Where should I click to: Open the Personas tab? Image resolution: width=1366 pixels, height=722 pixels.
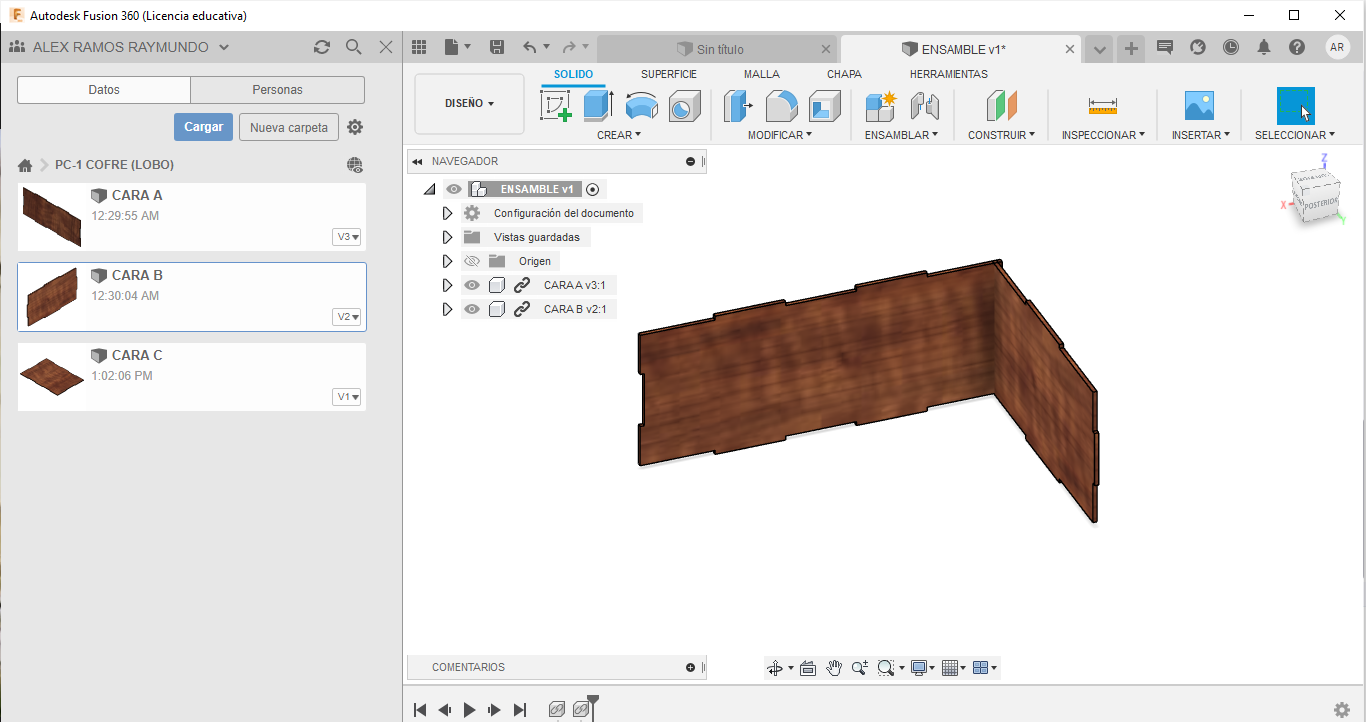tap(277, 90)
